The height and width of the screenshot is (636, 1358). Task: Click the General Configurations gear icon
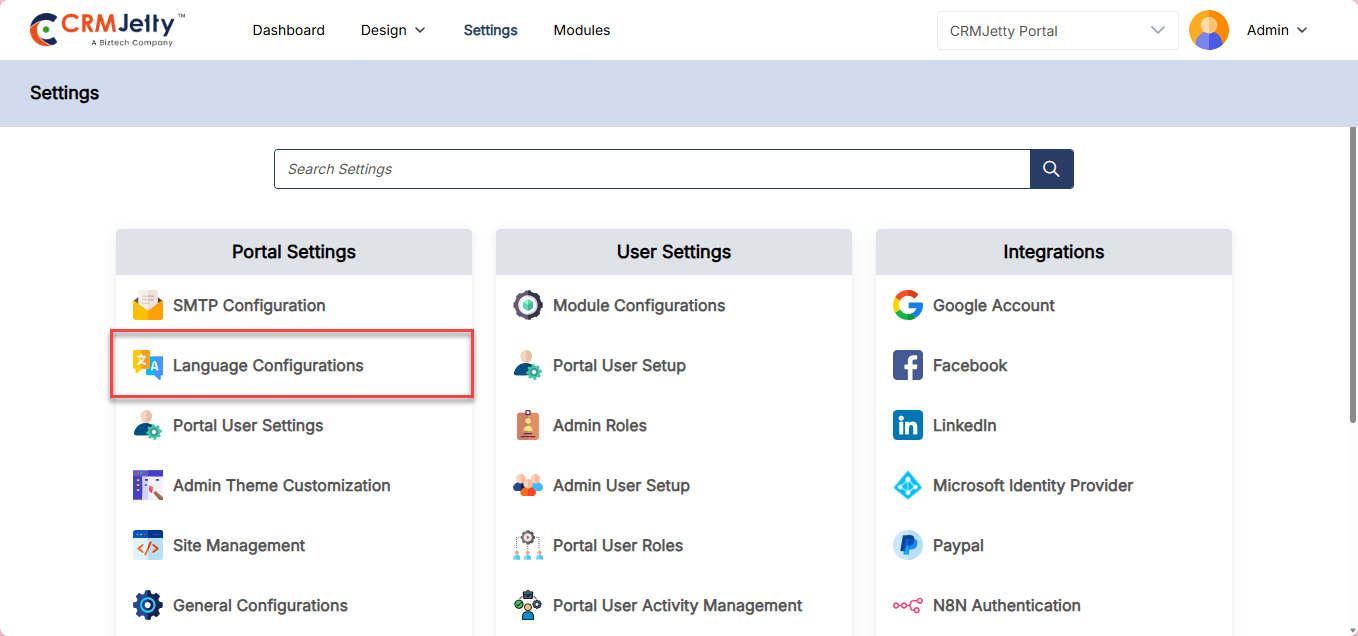(148, 605)
